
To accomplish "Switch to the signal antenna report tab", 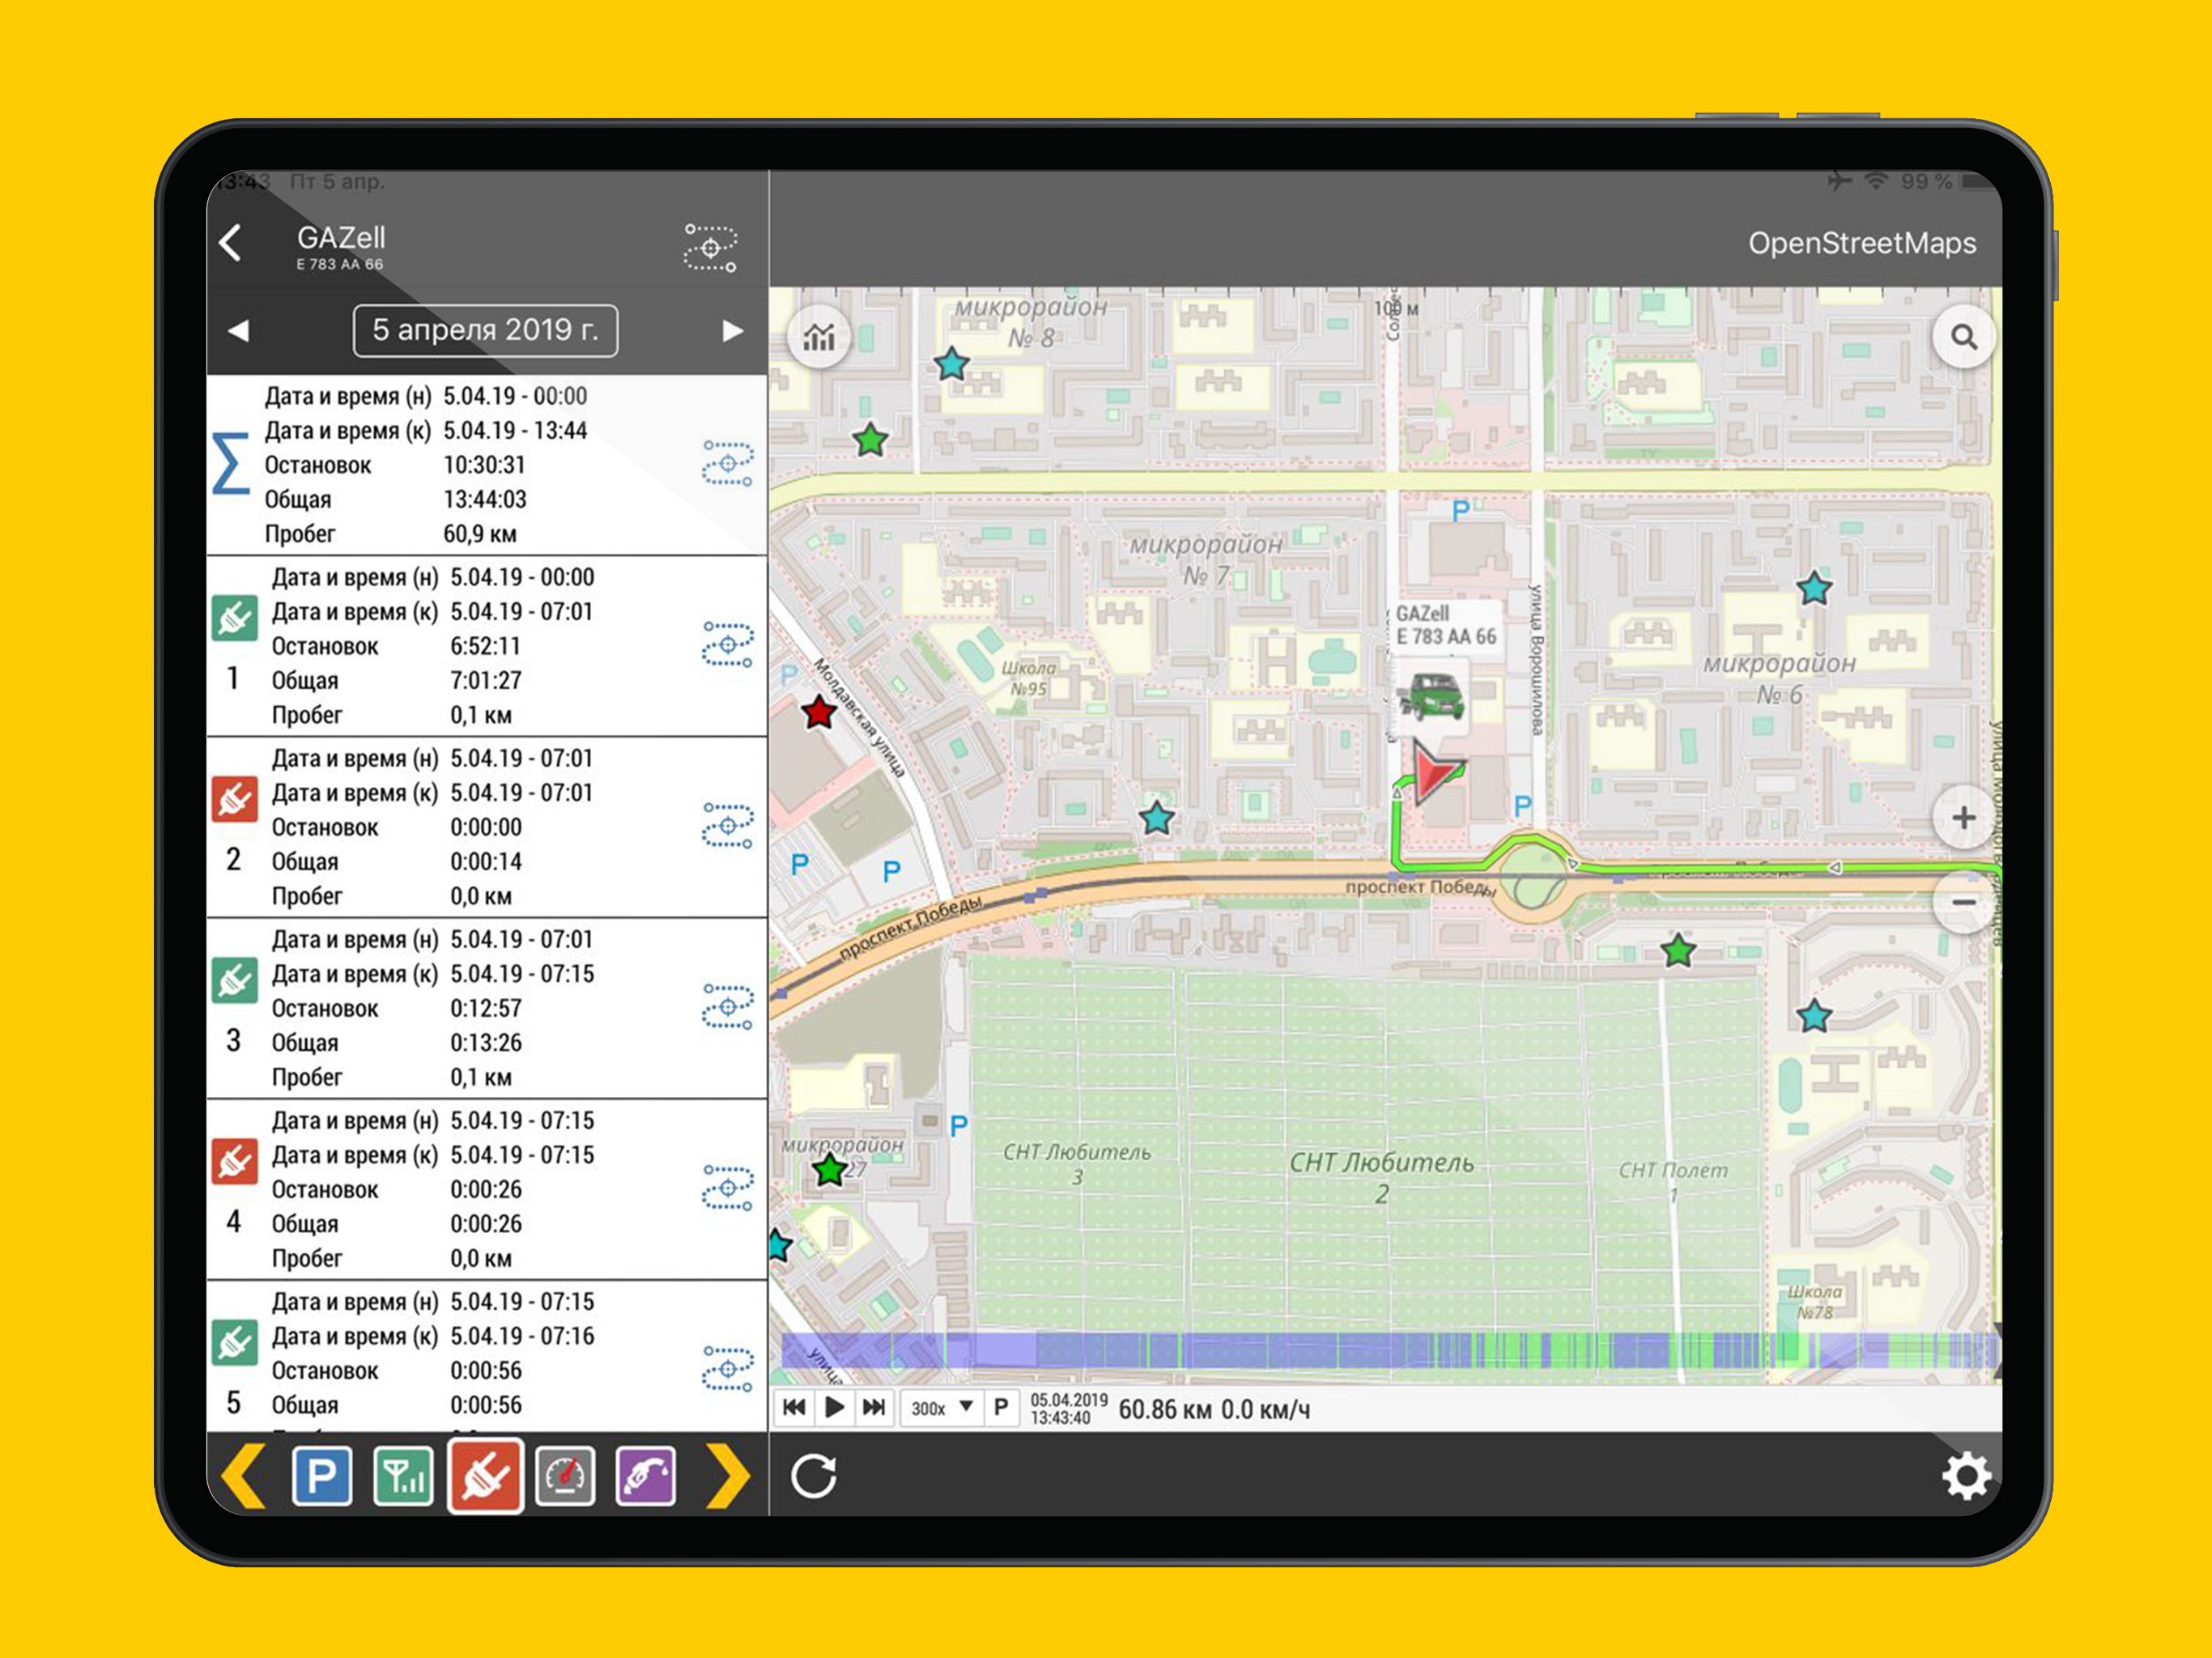I will tap(403, 1476).
